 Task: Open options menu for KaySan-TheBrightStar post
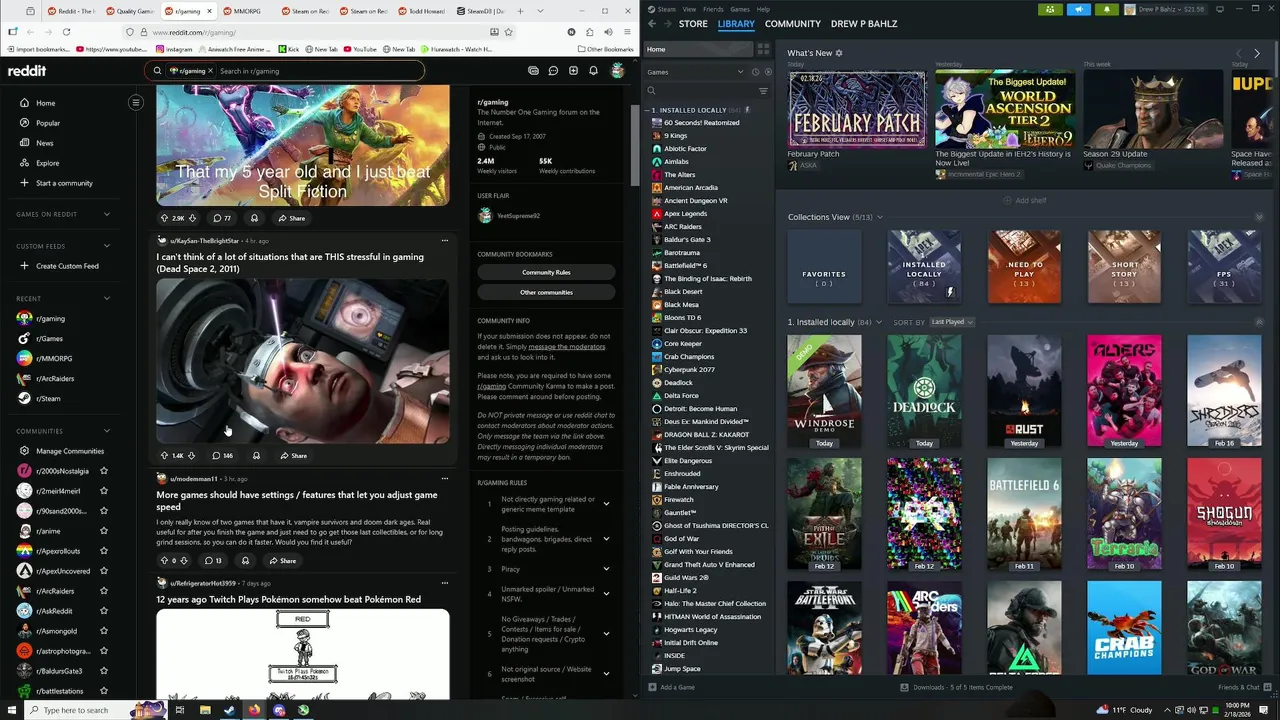point(444,241)
